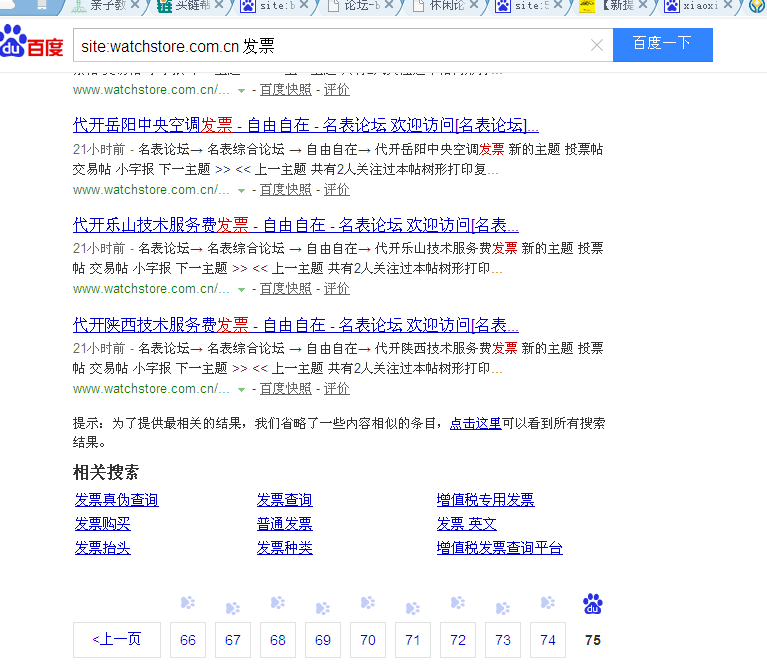
Task: Go to results page 67
Action: click(x=233, y=640)
